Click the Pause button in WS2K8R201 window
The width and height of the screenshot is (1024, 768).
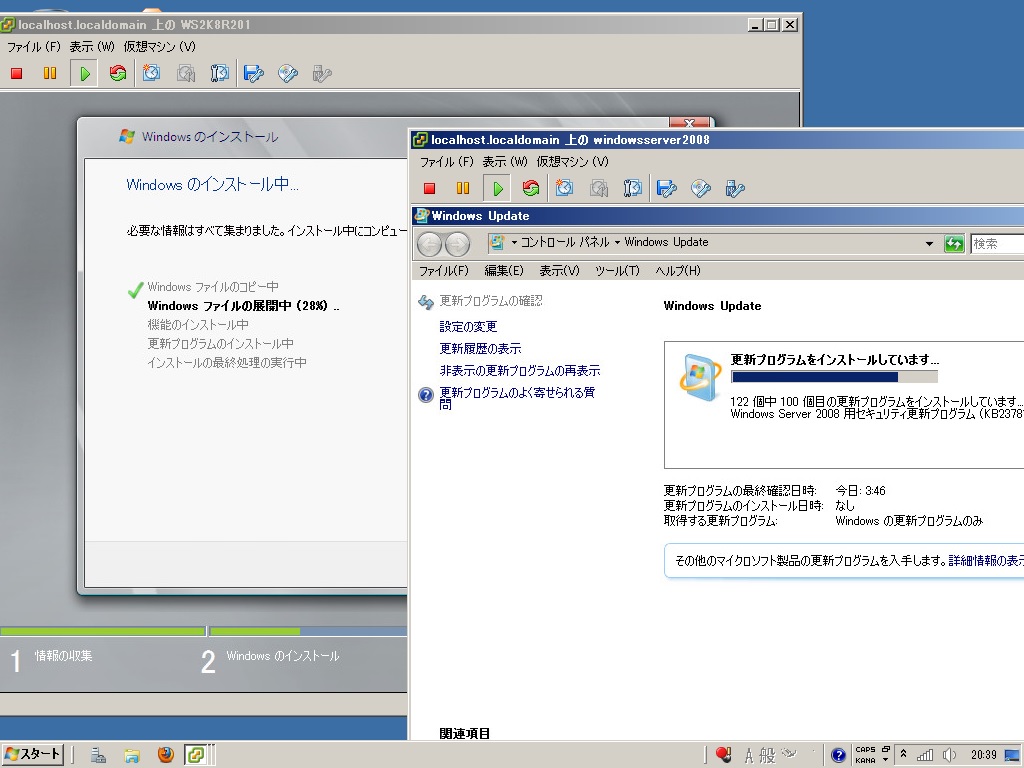tap(50, 73)
